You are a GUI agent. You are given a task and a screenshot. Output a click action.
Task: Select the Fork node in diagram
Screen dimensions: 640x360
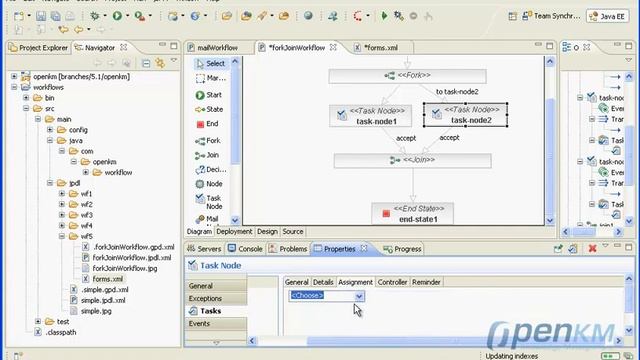[x=407, y=76]
